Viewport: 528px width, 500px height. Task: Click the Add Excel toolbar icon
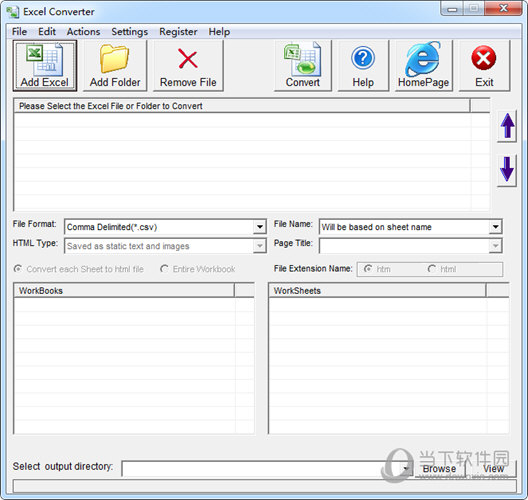pyautogui.click(x=44, y=66)
